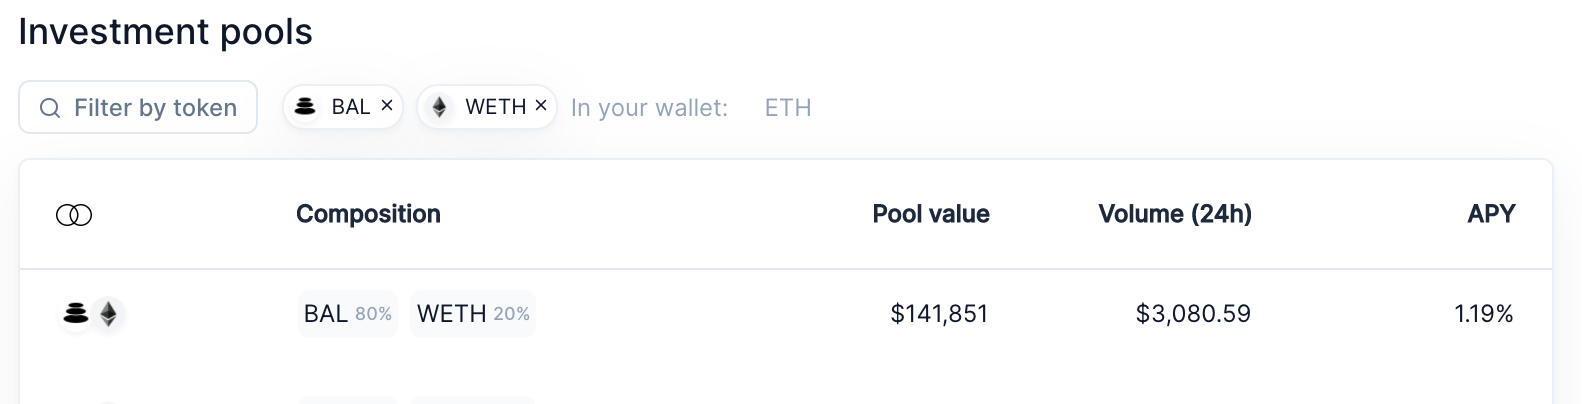Image resolution: width=1582 pixels, height=404 pixels.
Task: Click the $3,080.59 volume cell
Action: [1193, 314]
